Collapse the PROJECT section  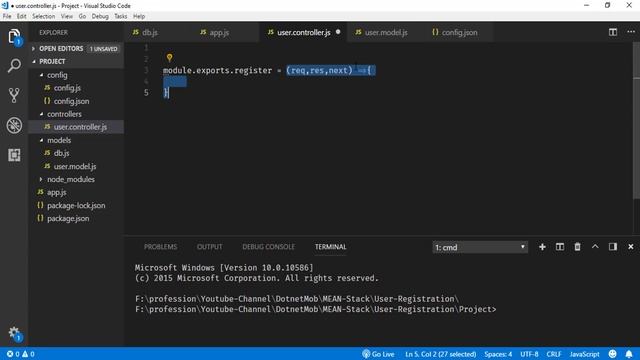point(76,62)
